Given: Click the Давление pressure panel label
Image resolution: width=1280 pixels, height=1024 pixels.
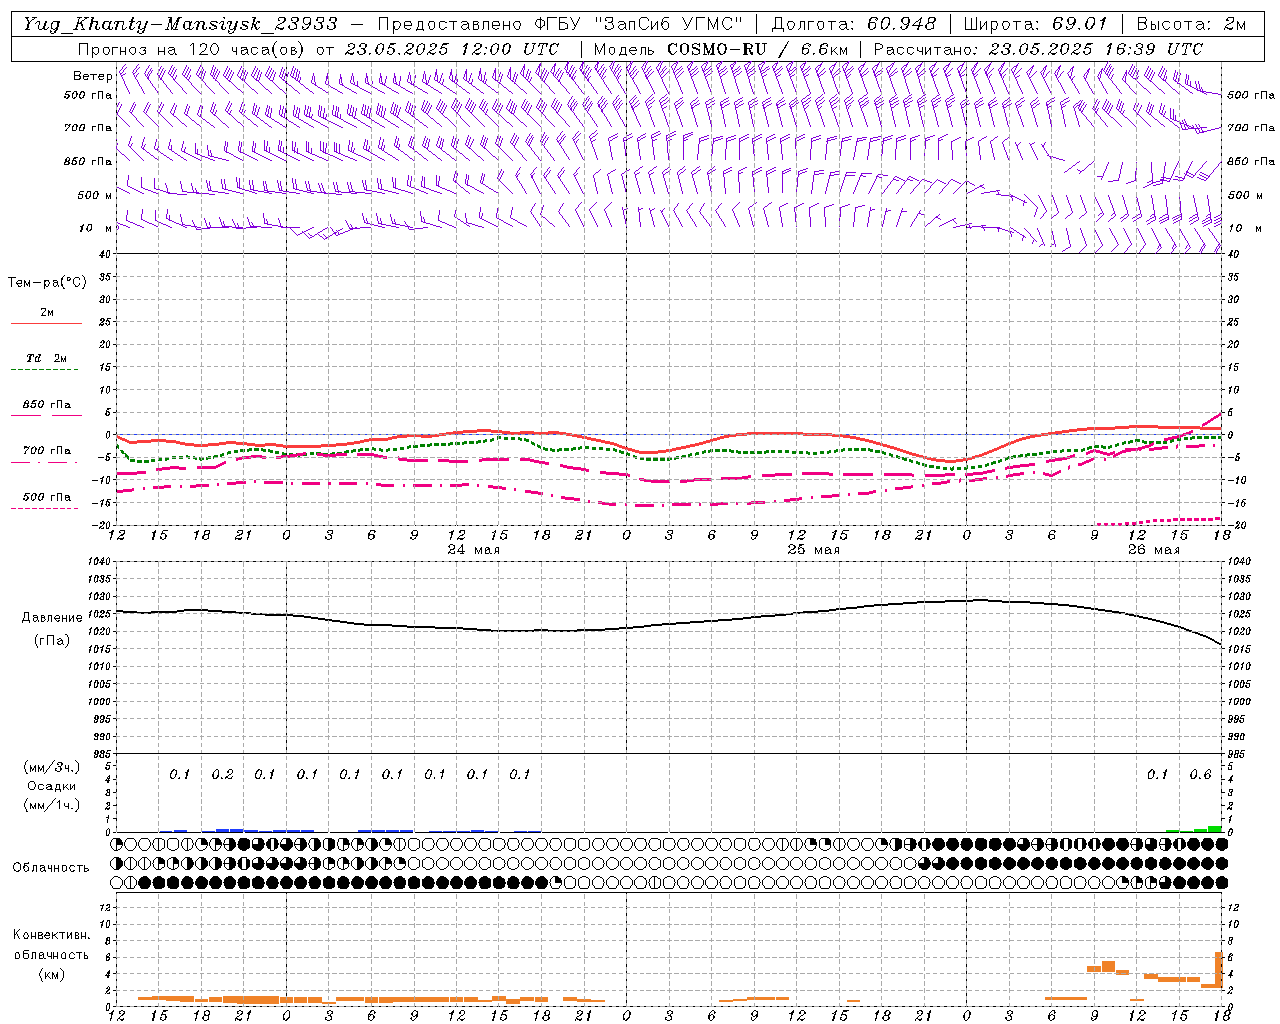Looking at the screenshot, I should coord(51,618).
